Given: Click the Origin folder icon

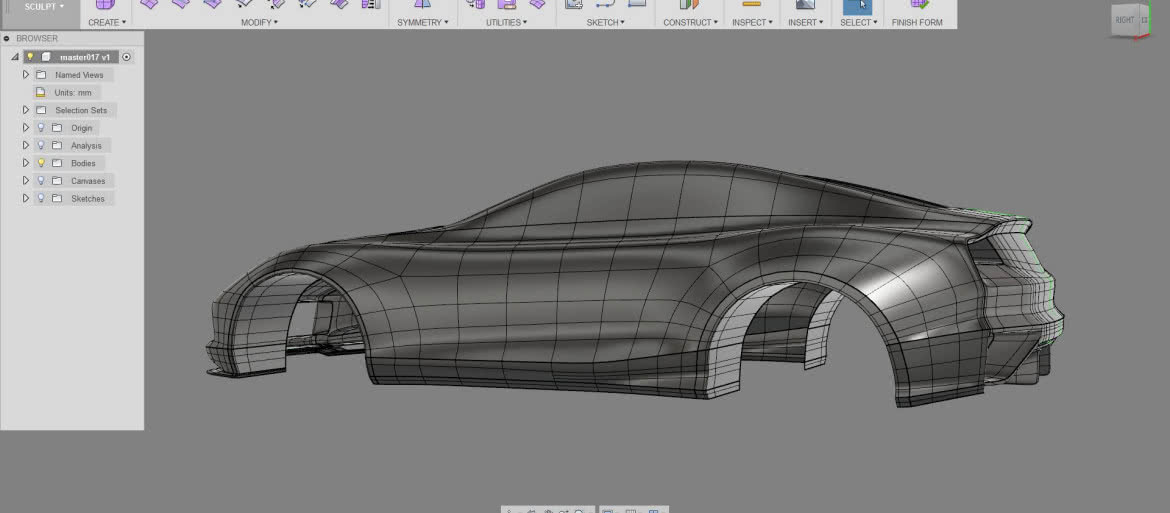Looking at the screenshot, I should click(x=57, y=128).
